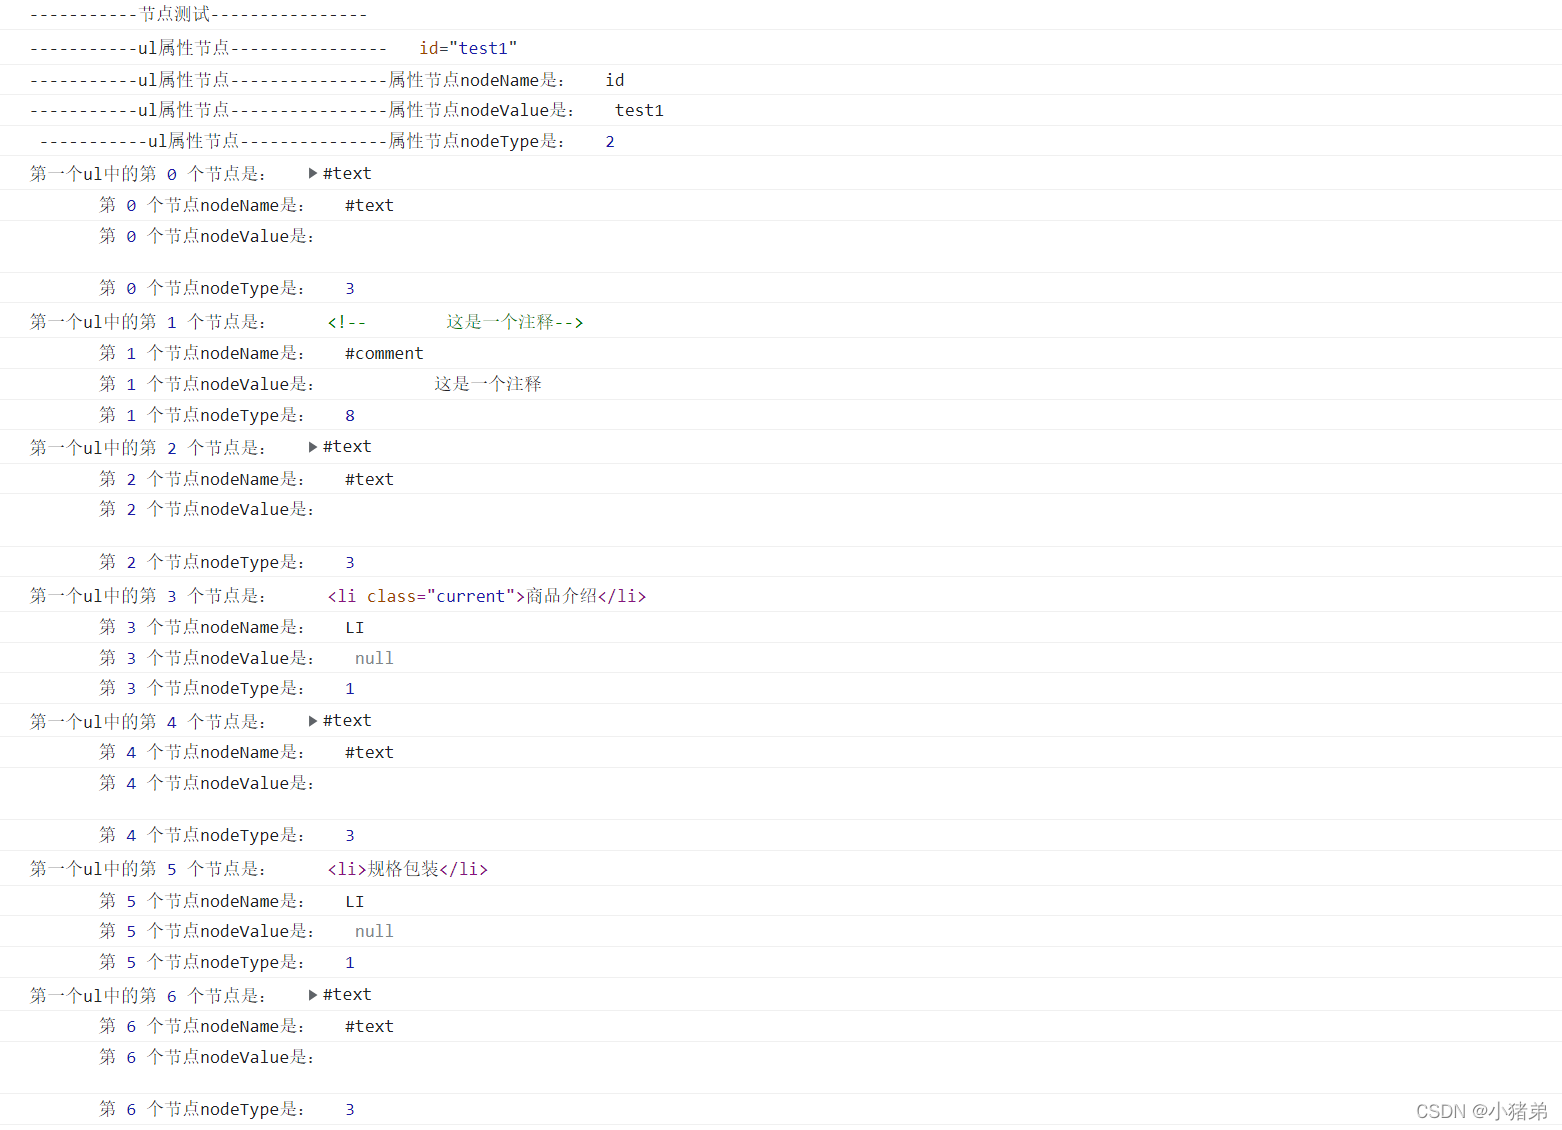Select nodeType value 1 for node 5
The image size is (1562, 1130).
(350, 962)
